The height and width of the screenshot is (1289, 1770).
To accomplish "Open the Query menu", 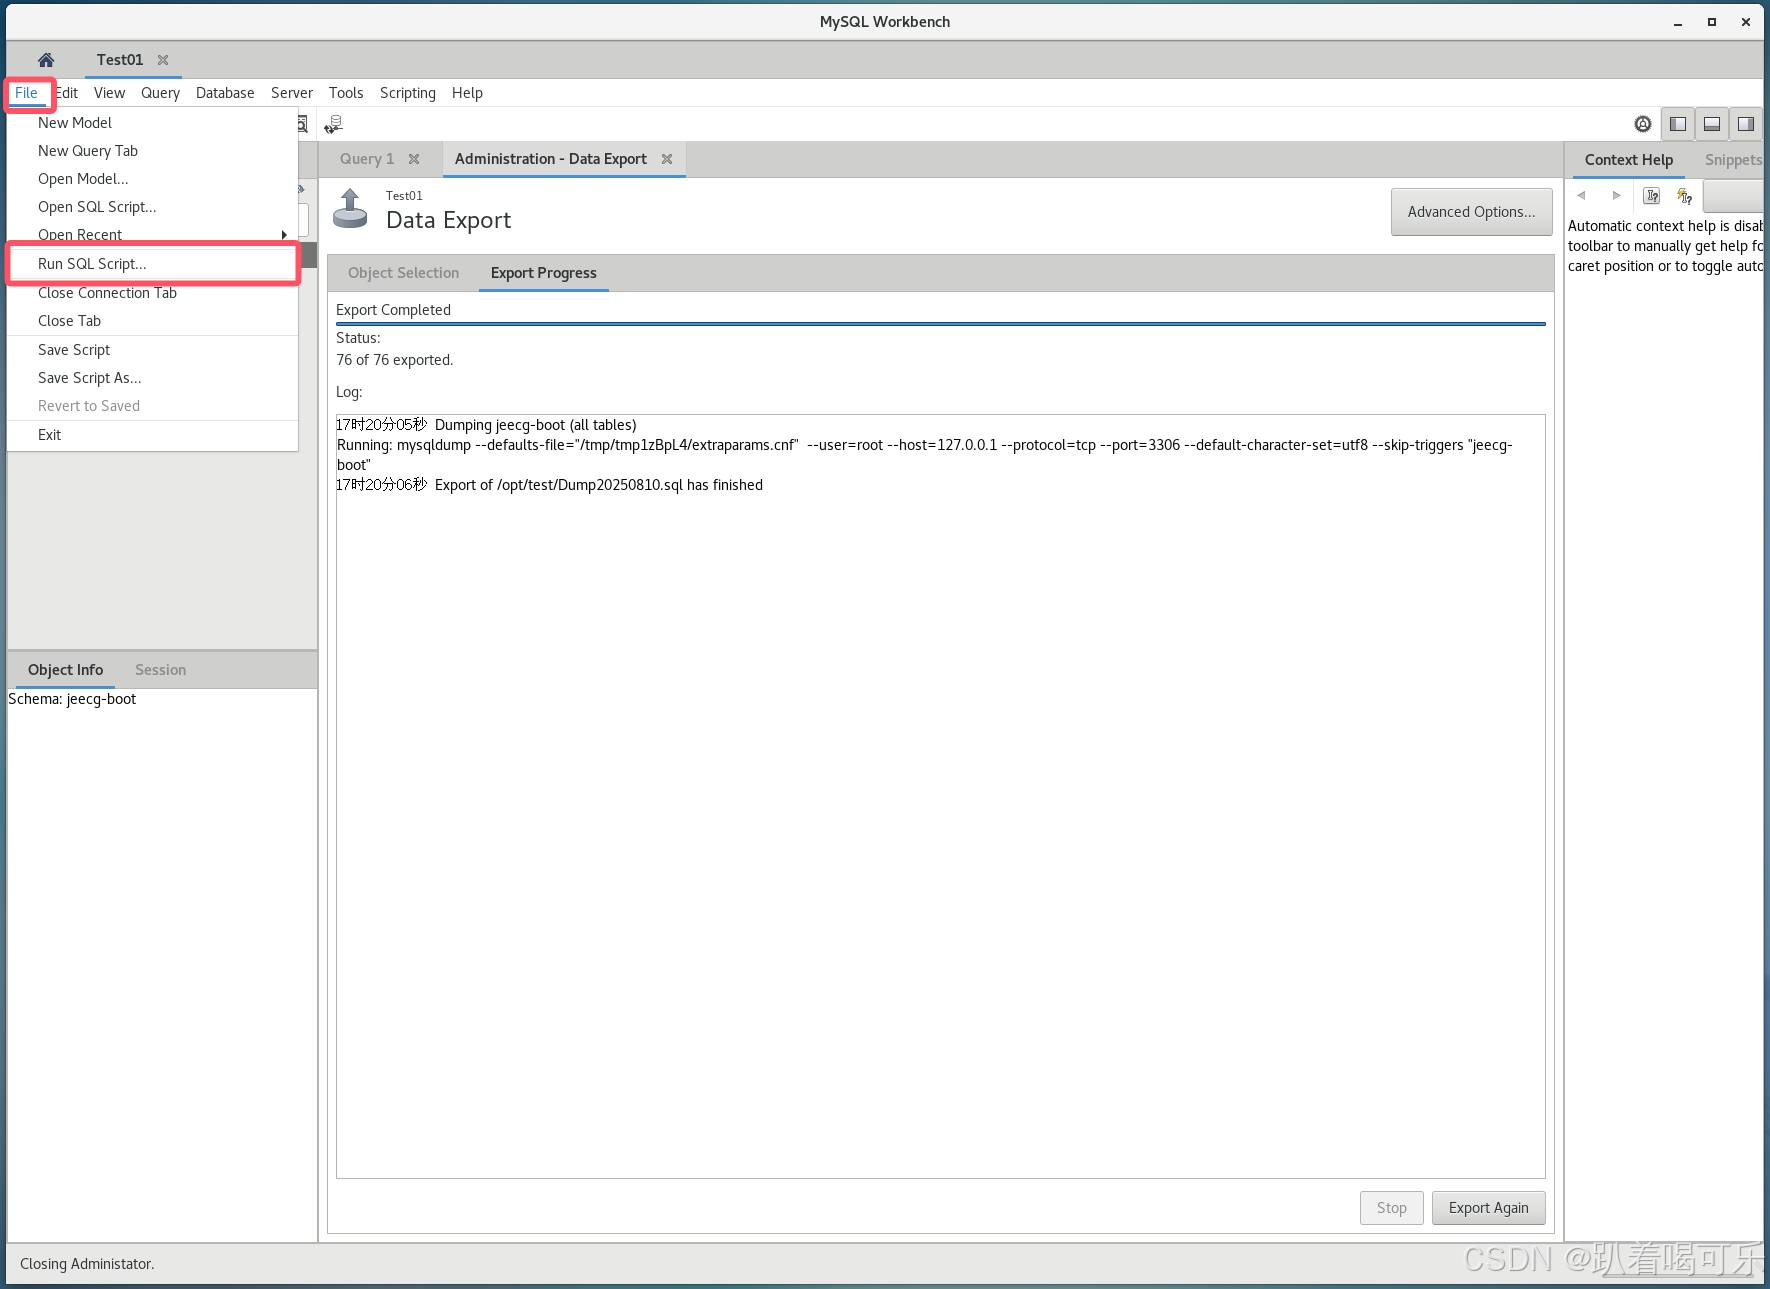I will click(160, 93).
